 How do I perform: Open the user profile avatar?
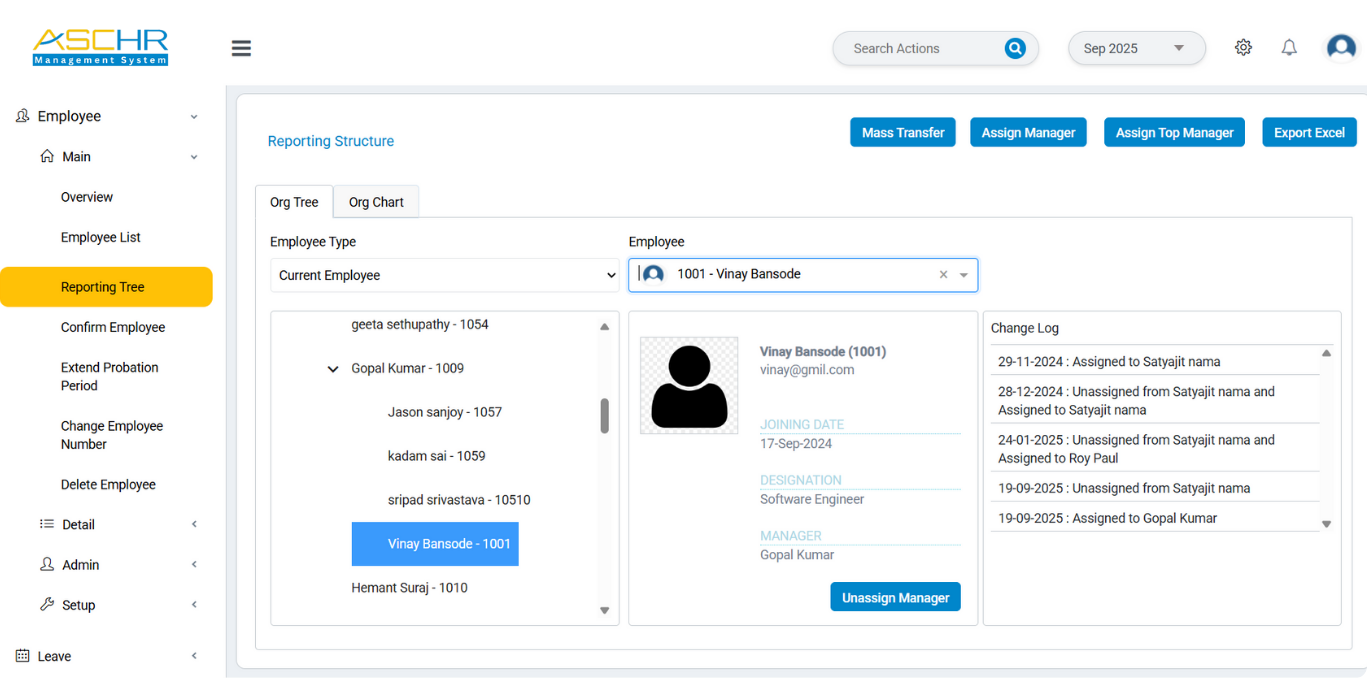click(1340, 46)
